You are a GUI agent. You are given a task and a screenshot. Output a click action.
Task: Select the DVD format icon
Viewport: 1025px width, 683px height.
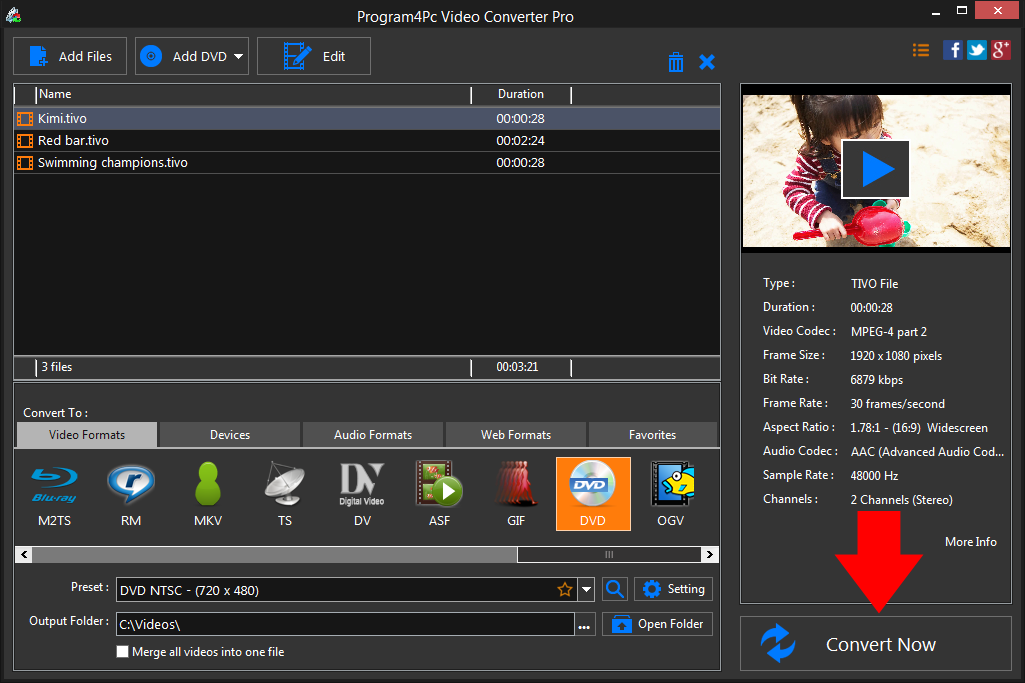[x=593, y=494]
